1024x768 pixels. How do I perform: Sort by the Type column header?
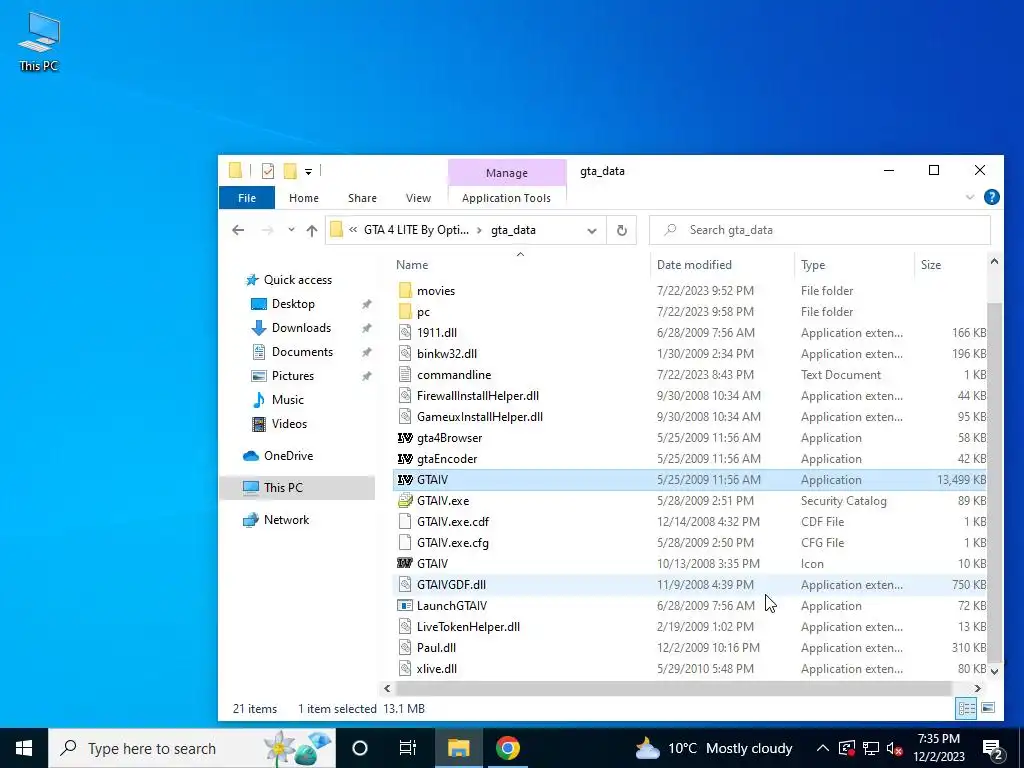tap(813, 264)
